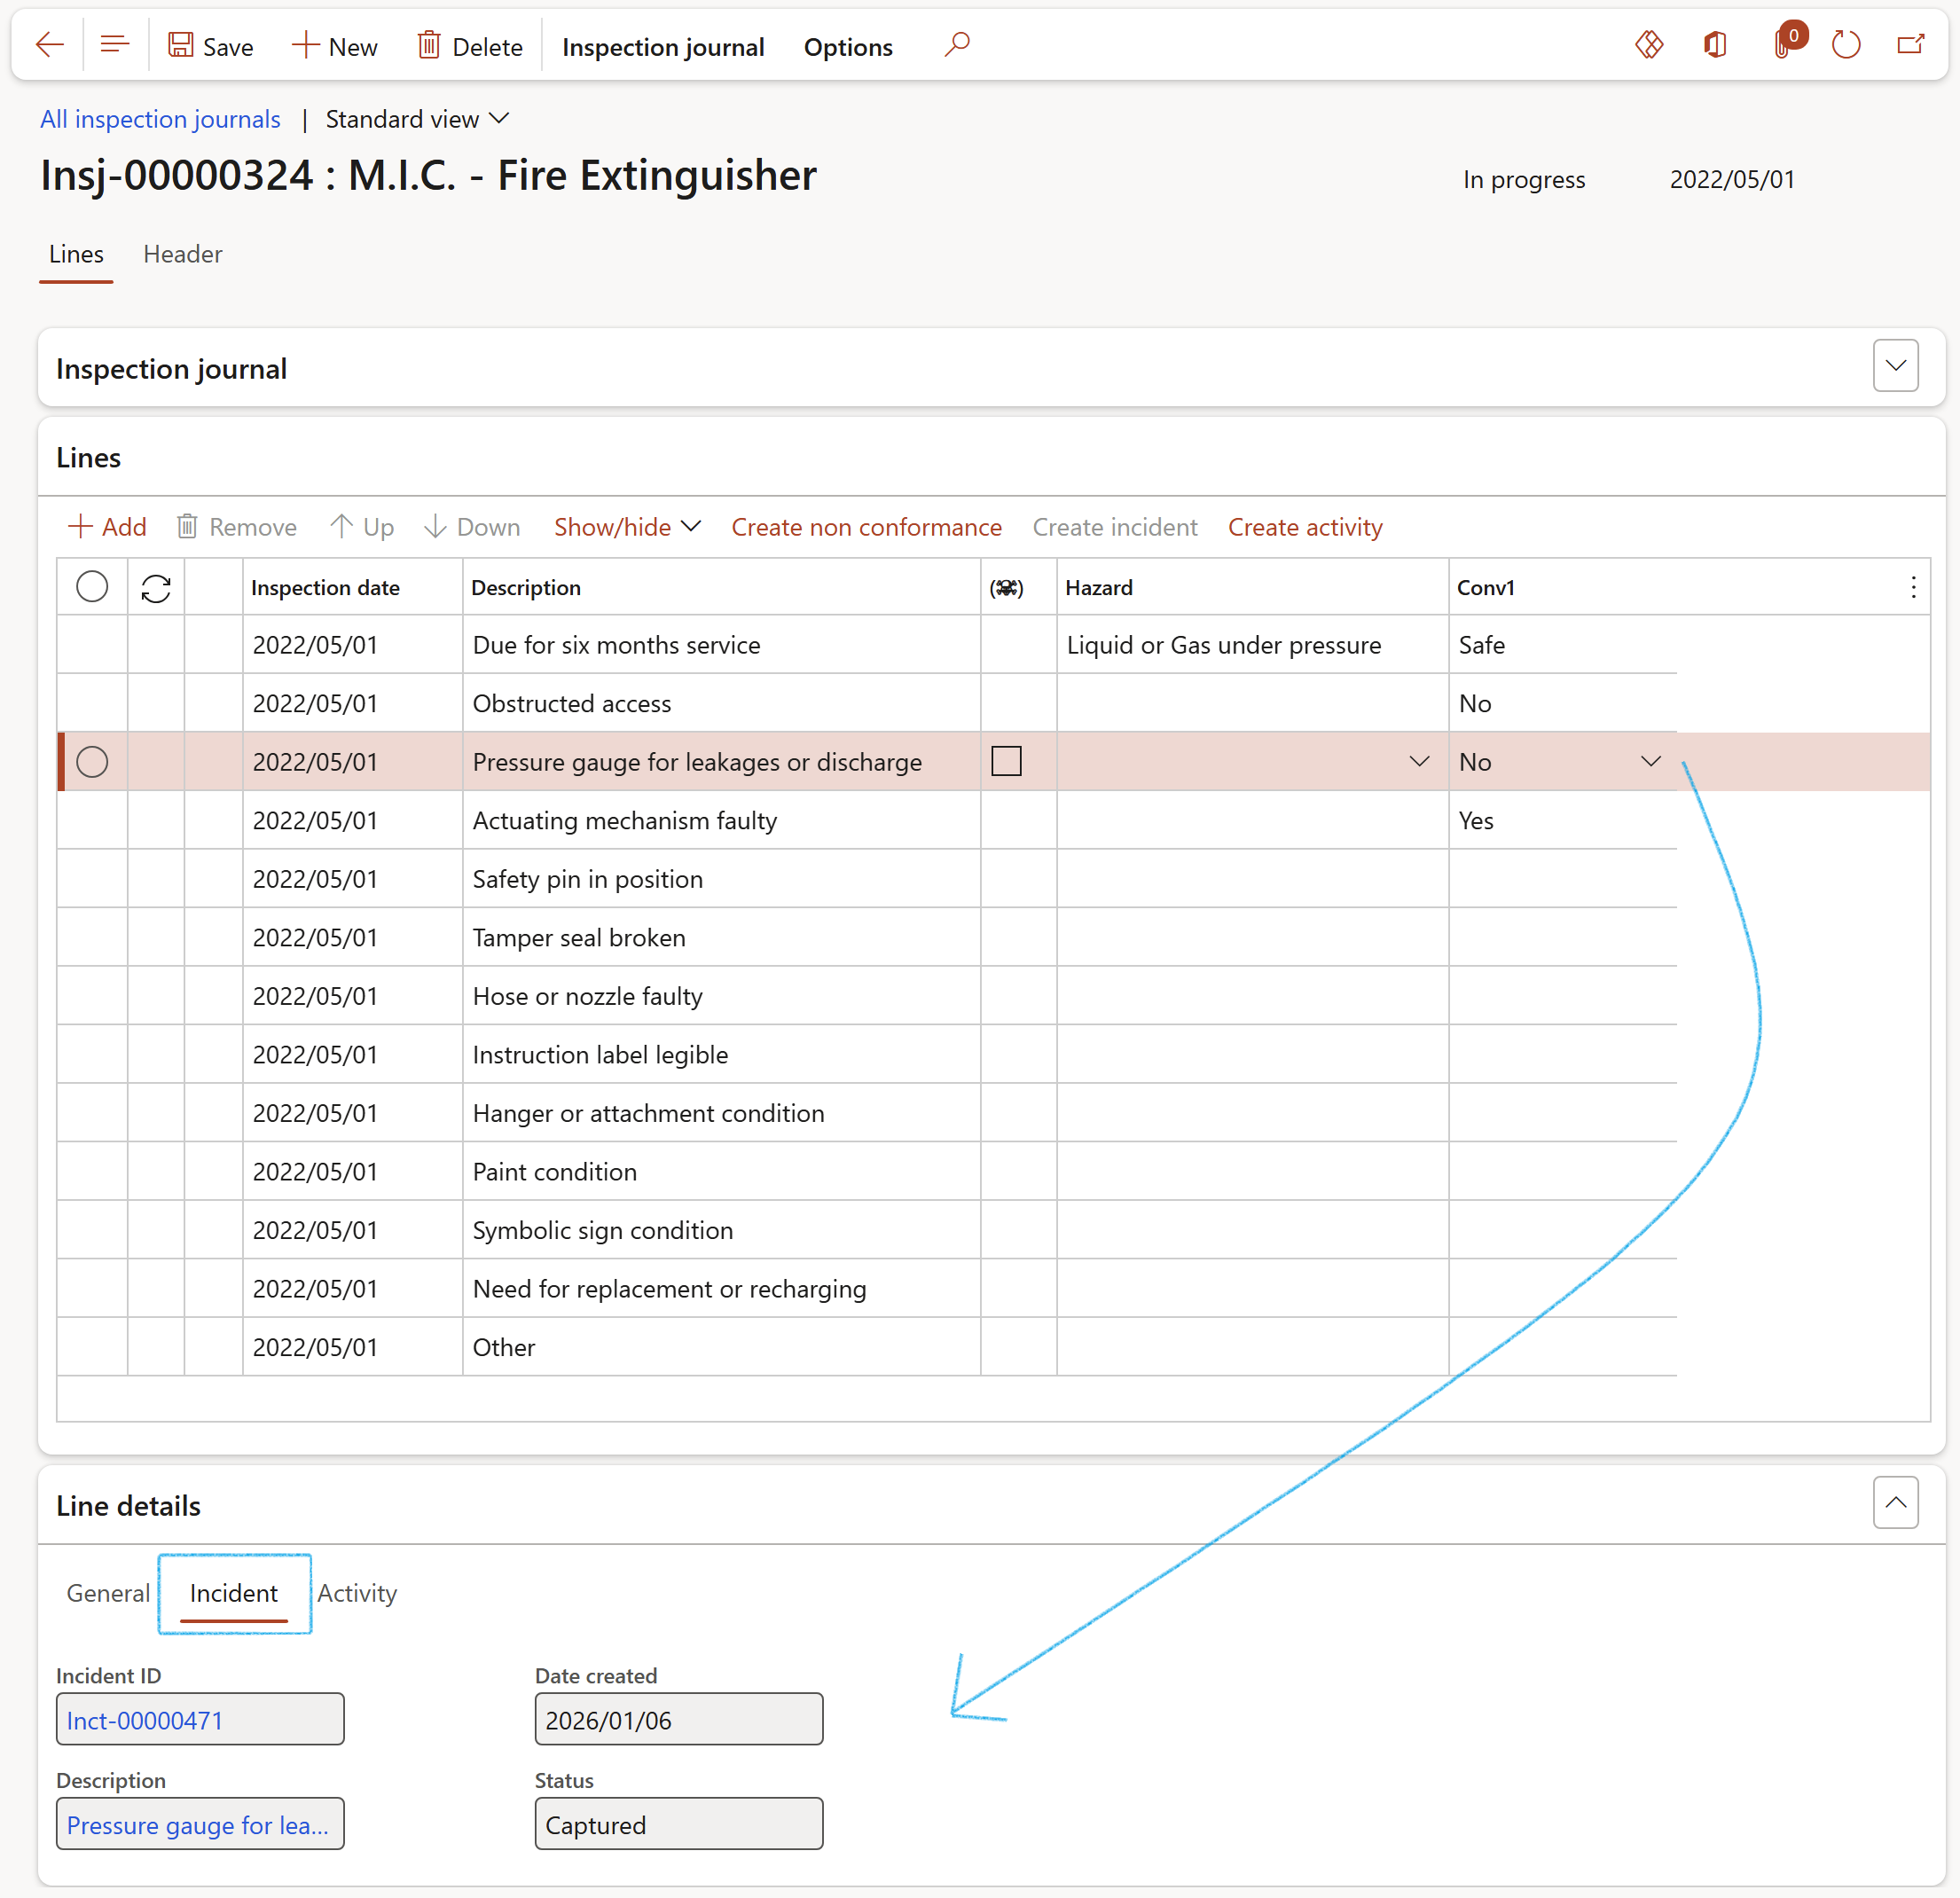
Task: Open form in new window icon
Action: [1910, 45]
